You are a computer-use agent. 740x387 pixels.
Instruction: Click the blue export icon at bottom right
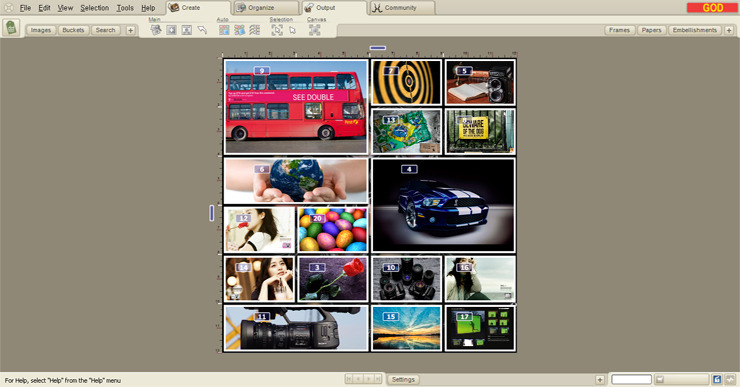point(717,379)
